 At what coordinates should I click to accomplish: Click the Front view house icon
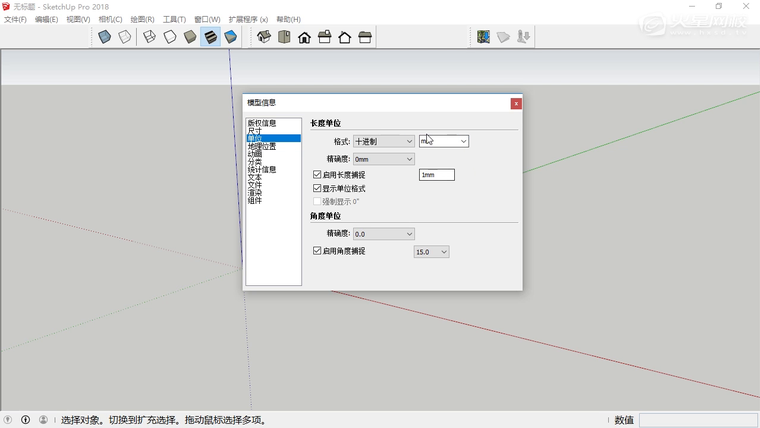[304, 37]
